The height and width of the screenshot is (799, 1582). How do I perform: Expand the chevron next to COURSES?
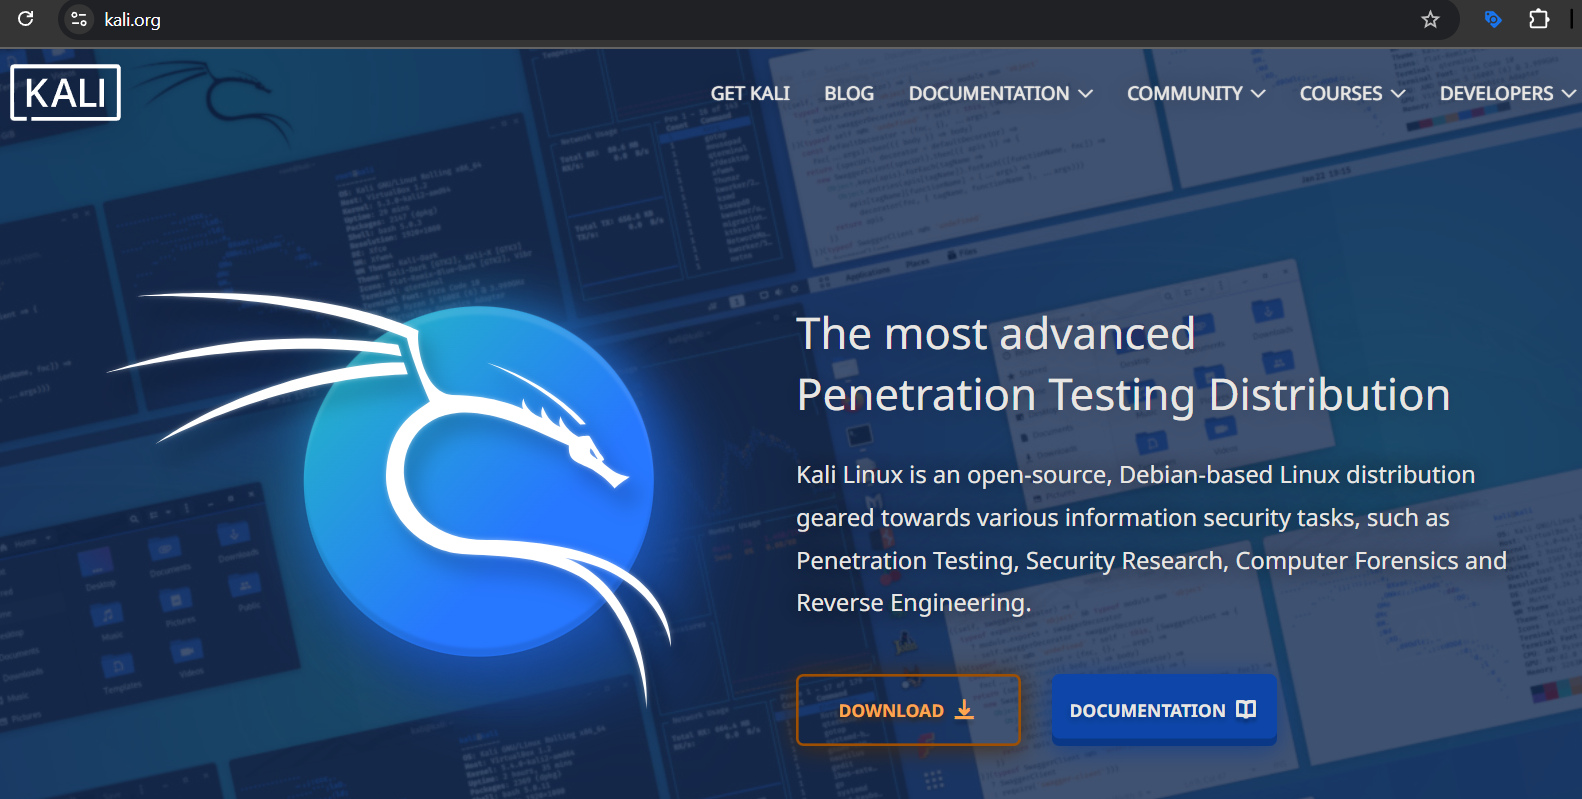pos(1398,94)
